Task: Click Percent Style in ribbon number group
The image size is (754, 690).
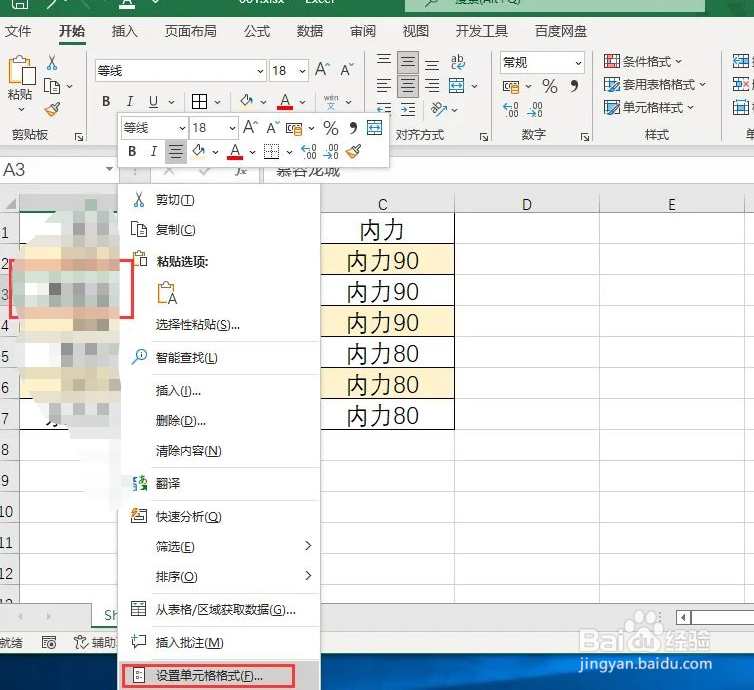Action: [550, 87]
